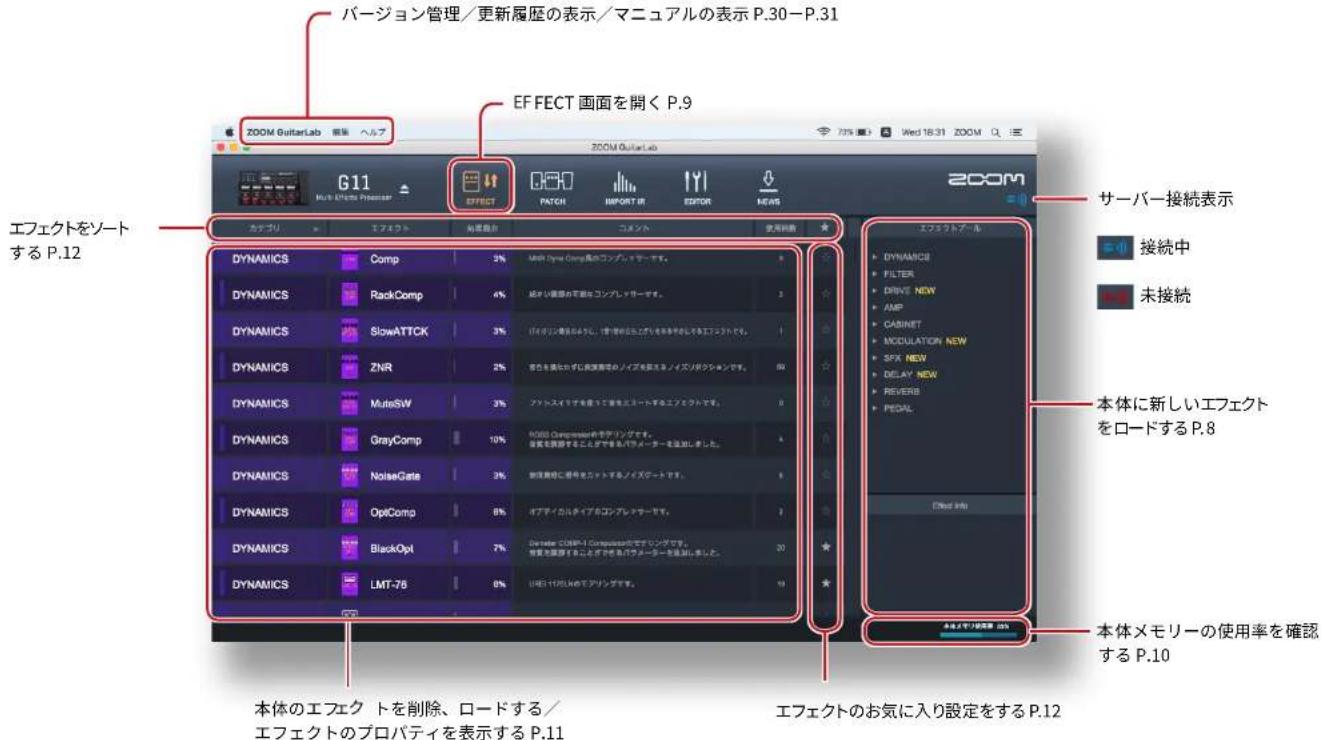Open the notification center list icon
The height and width of the screenshot is (740, 1326).
tap(1016, 132)
